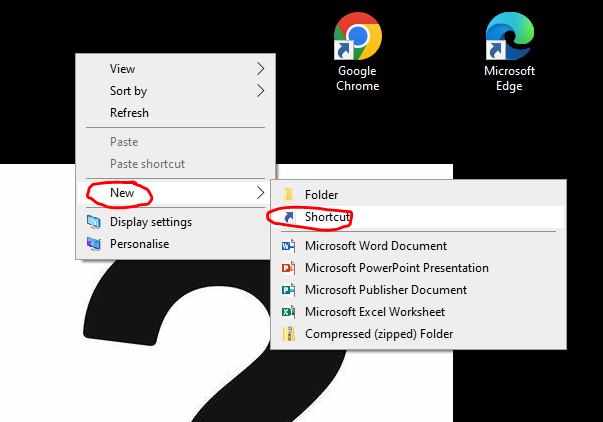
Task: Open the Sort by menu entry
Action: pyautogui.click(x=176, y=91)
